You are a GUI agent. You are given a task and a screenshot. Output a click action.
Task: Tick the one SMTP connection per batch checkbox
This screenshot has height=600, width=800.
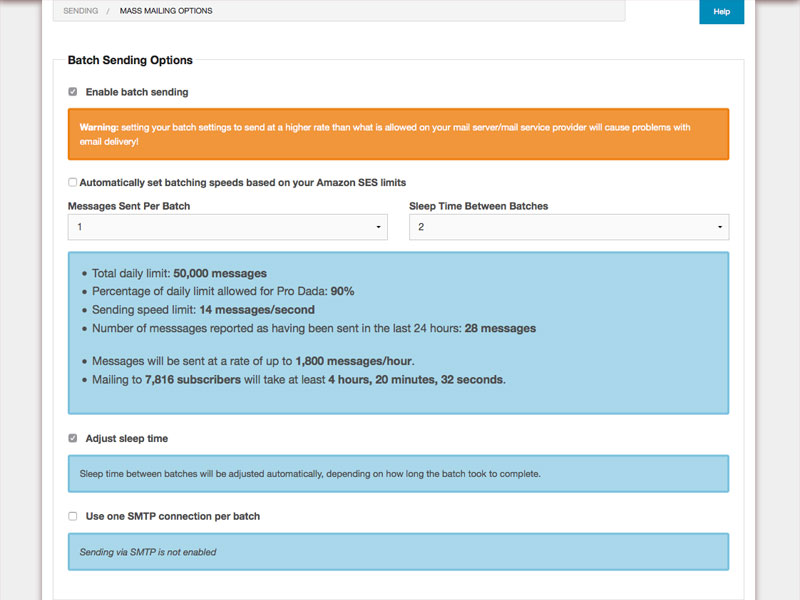[72, 516]
